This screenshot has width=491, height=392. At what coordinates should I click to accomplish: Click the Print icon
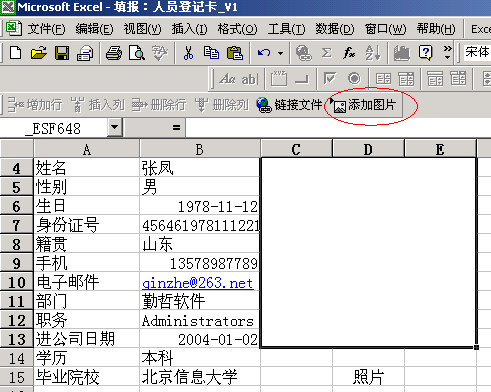click(114, 53)
